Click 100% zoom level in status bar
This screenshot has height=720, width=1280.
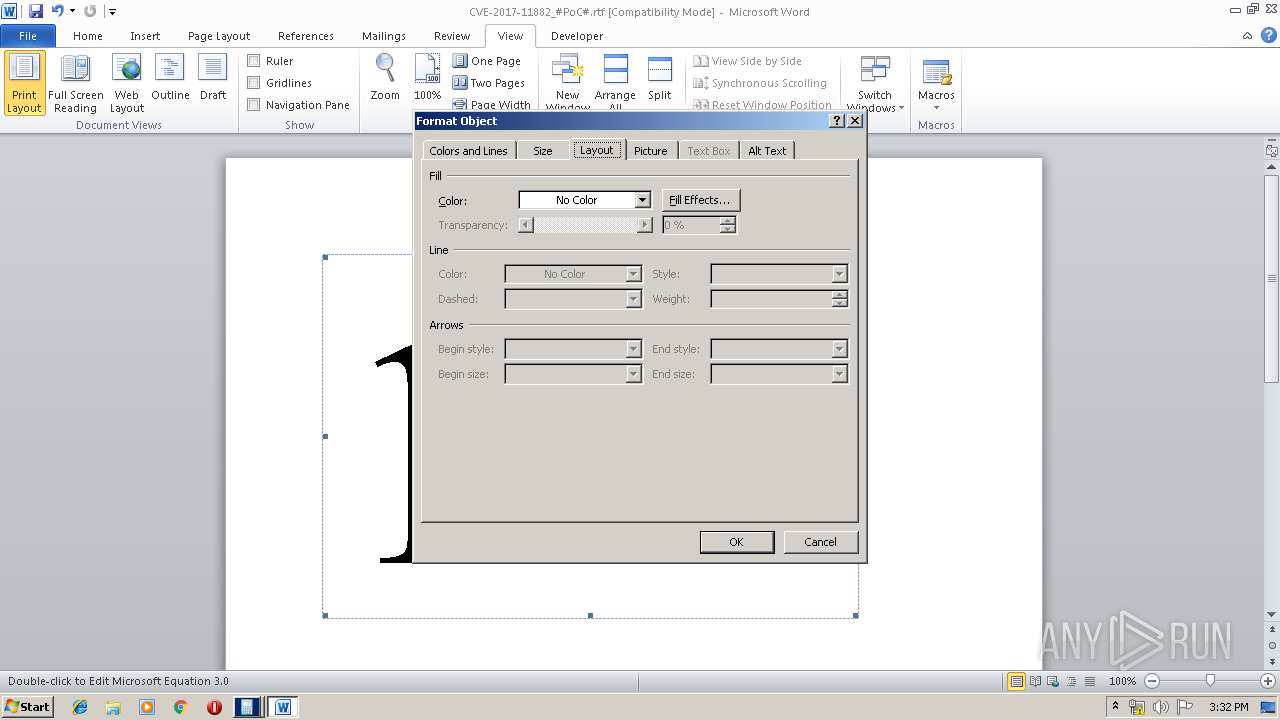[1122, 681]
